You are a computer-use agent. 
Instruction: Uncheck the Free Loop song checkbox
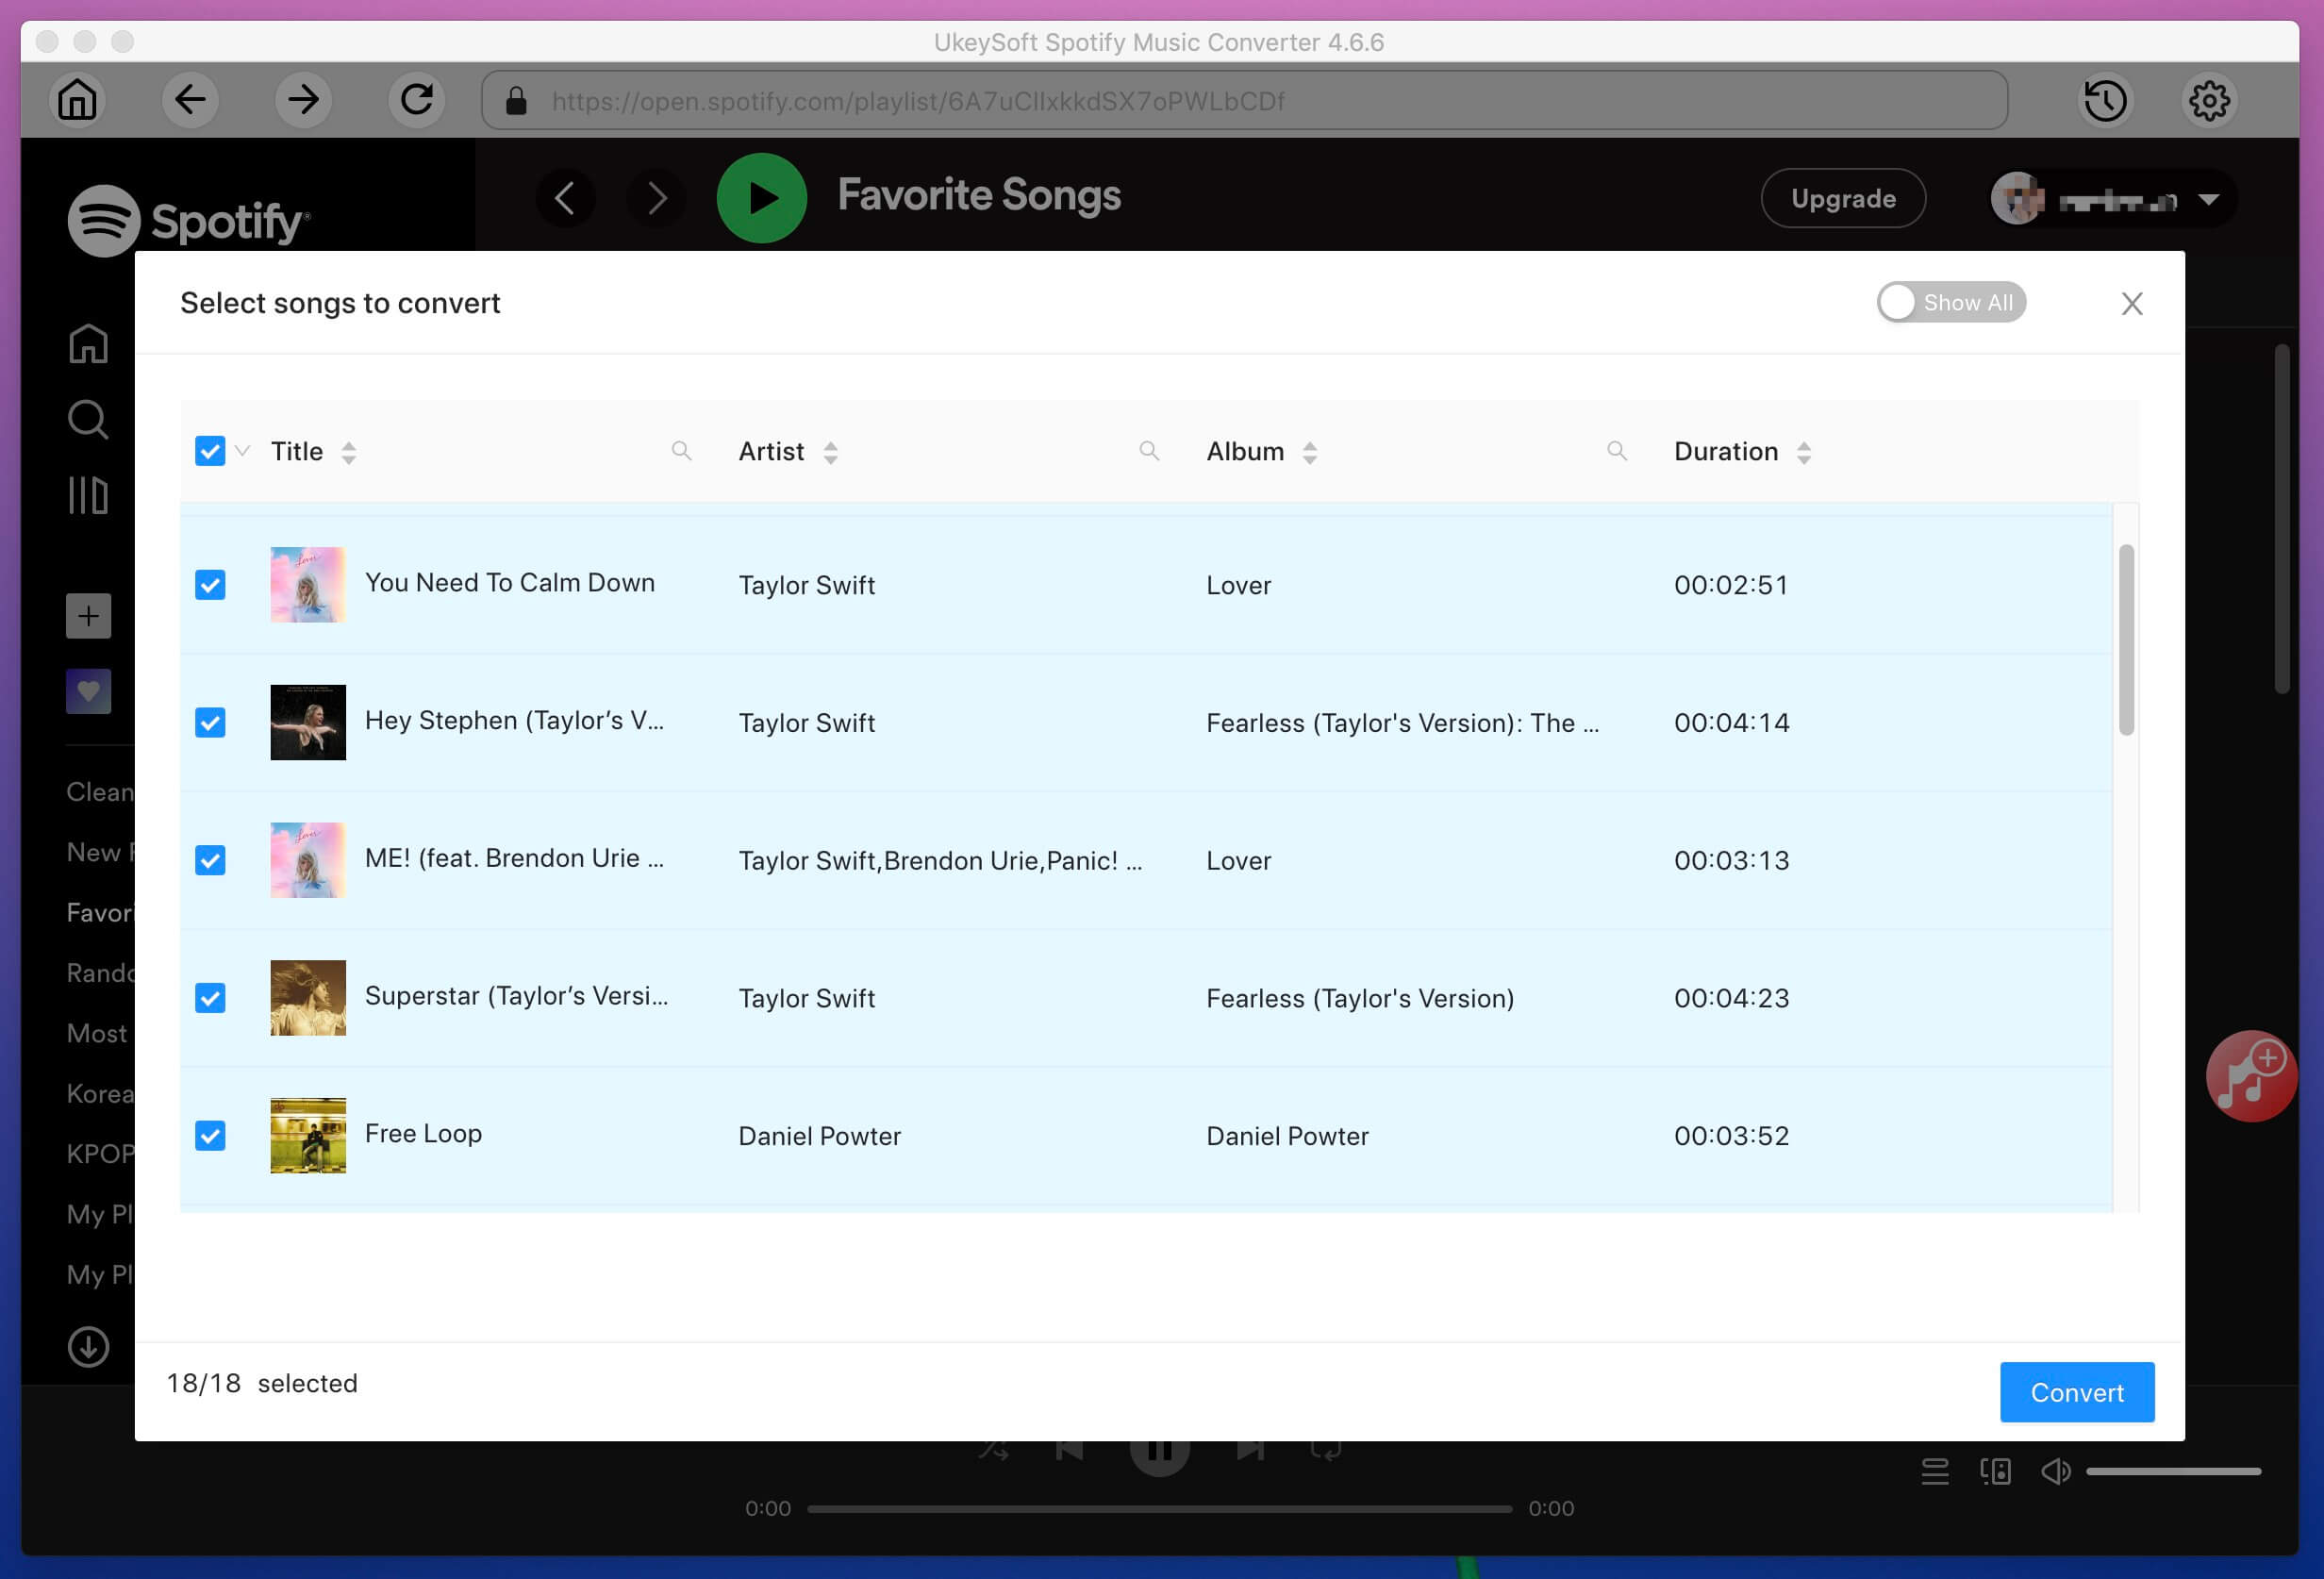click(209, 1135)
